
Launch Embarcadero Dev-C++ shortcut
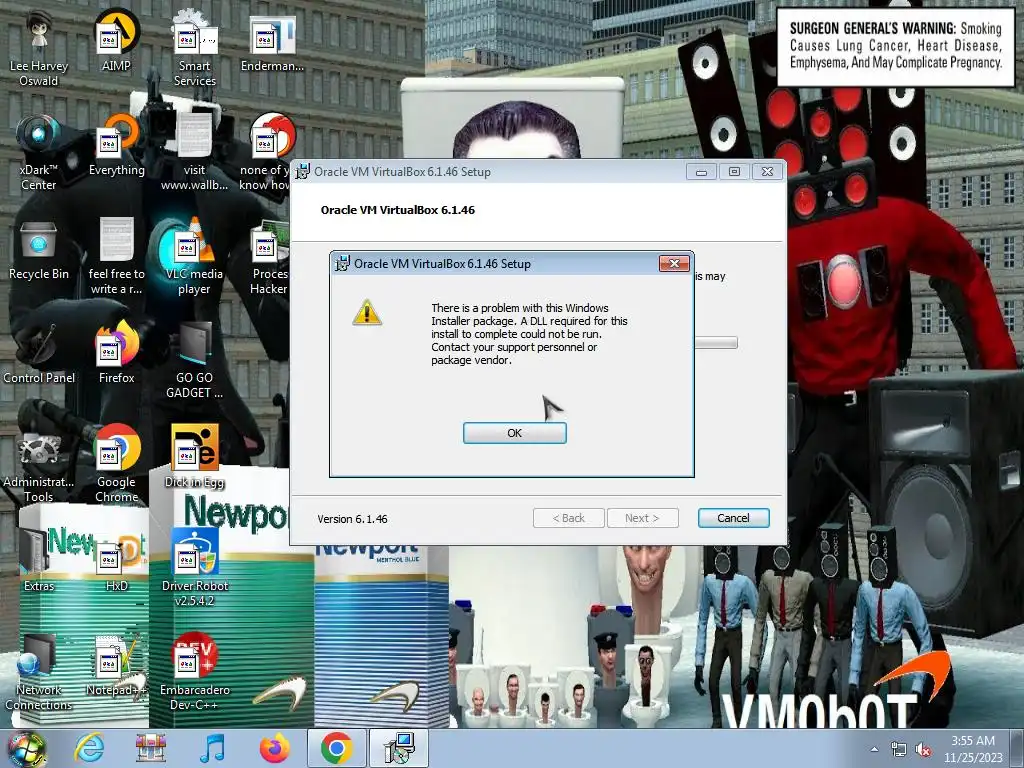(x=195, y=673)
